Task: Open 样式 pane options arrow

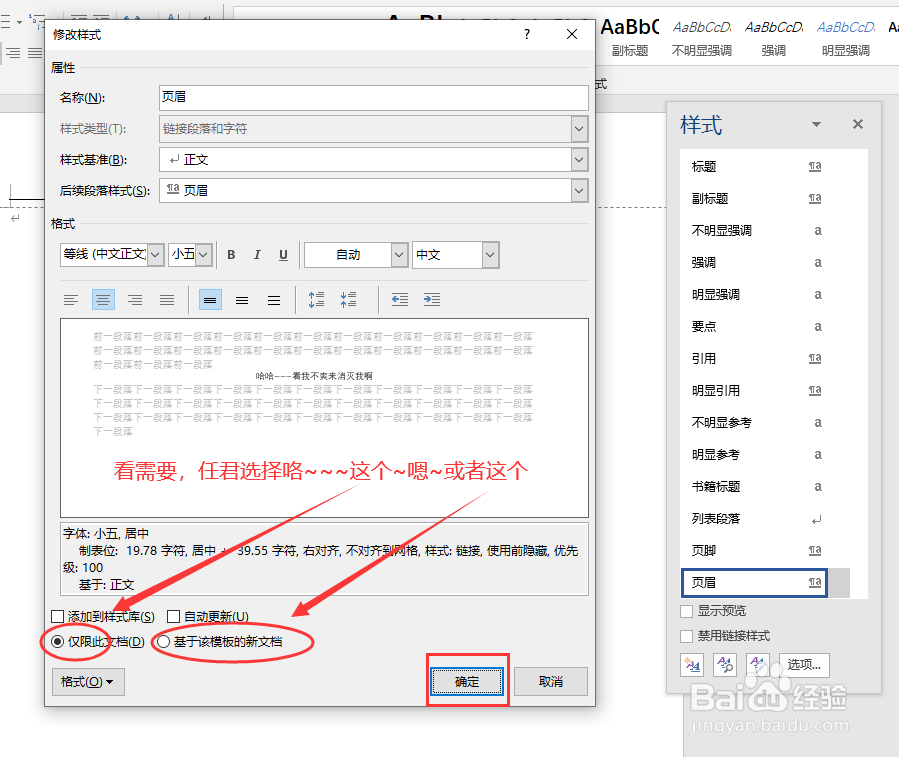Action: 816,124
